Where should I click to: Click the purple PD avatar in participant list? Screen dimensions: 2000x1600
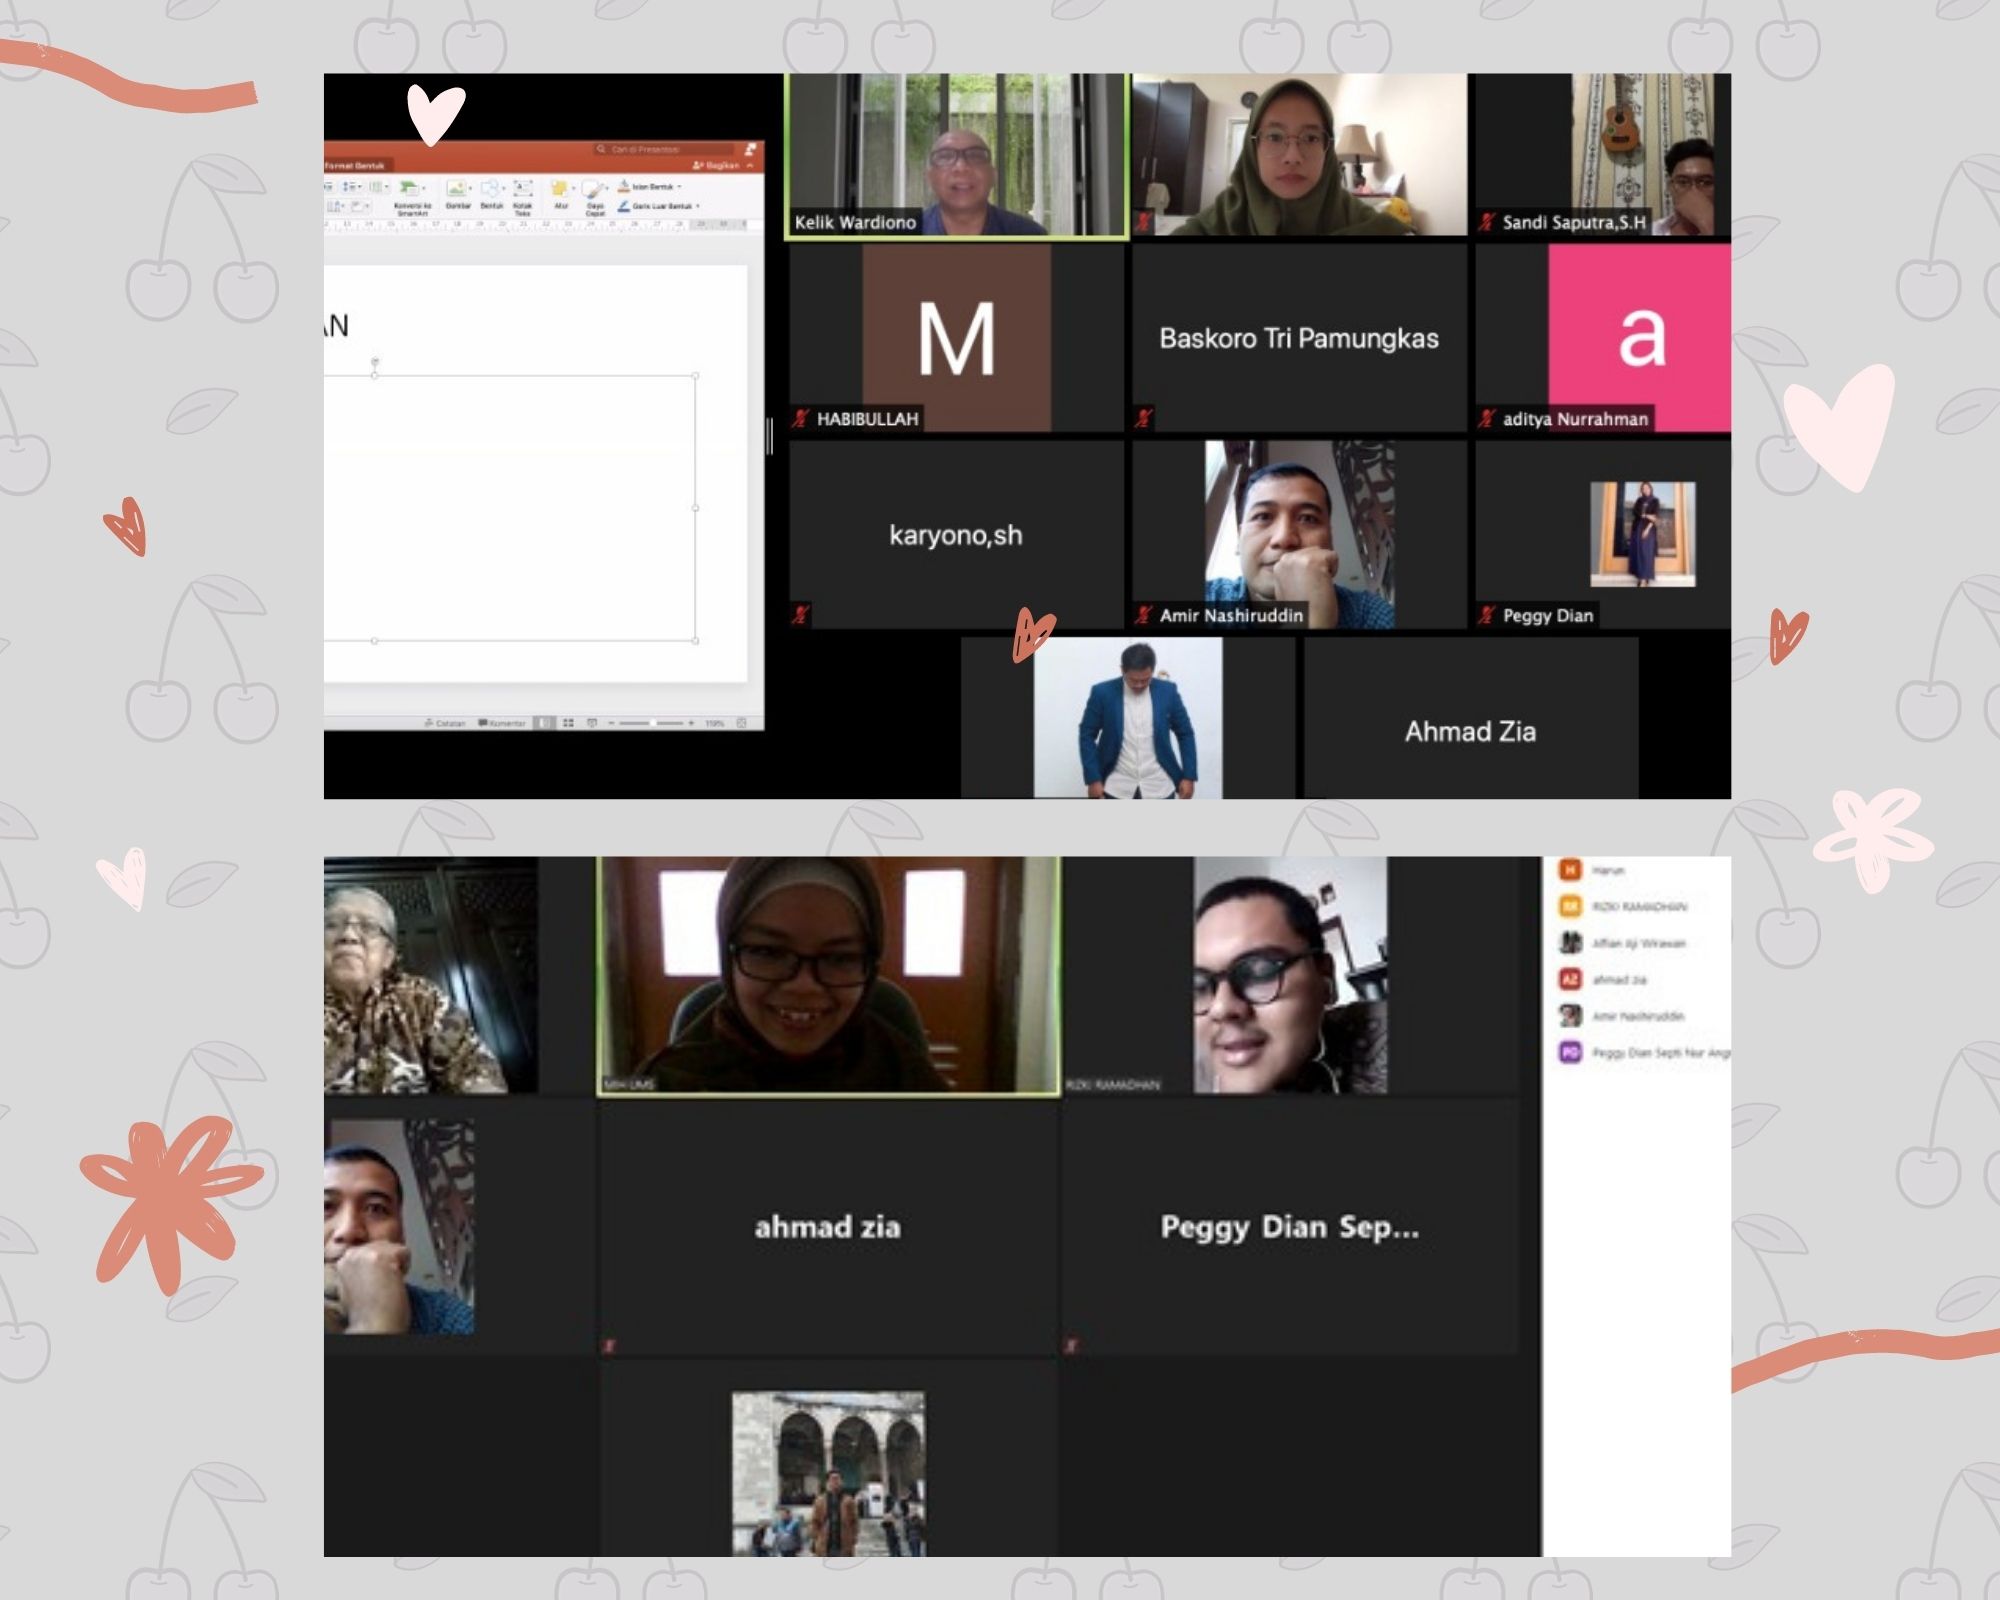click(x=1570, y=1052)
